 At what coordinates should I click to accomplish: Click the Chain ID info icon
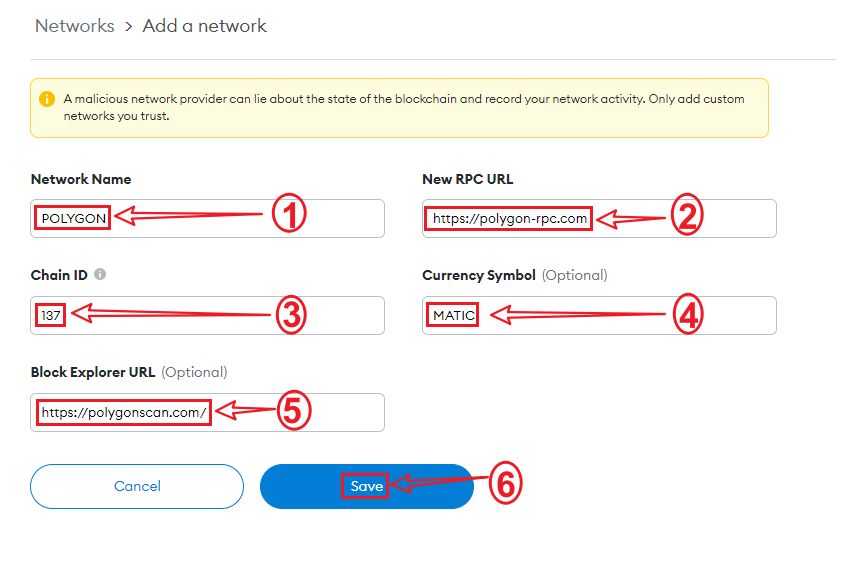pos(100,274)
